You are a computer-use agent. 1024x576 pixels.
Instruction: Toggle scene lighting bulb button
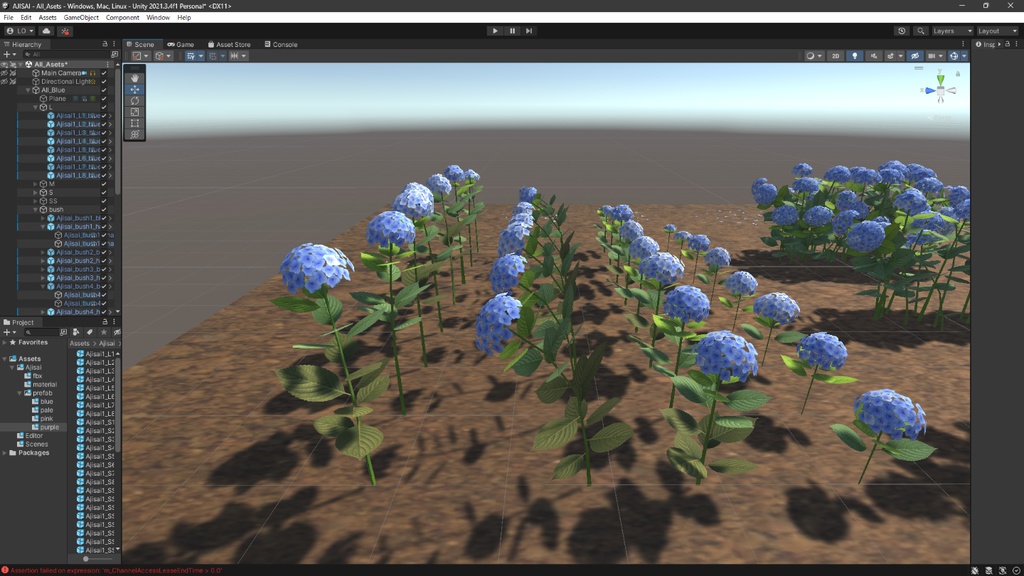[854, 56]
